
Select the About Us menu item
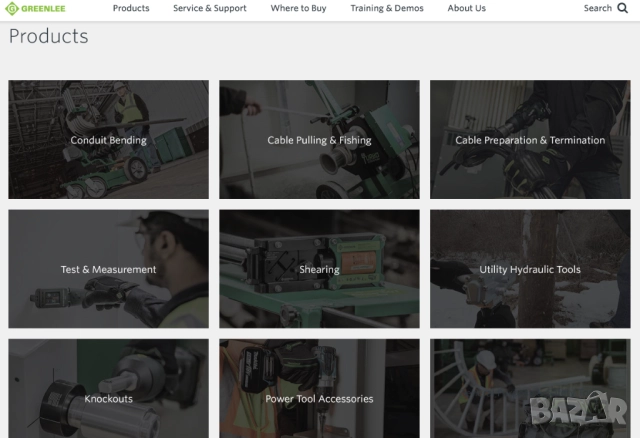pyautogui.click(x=466, y=8)
